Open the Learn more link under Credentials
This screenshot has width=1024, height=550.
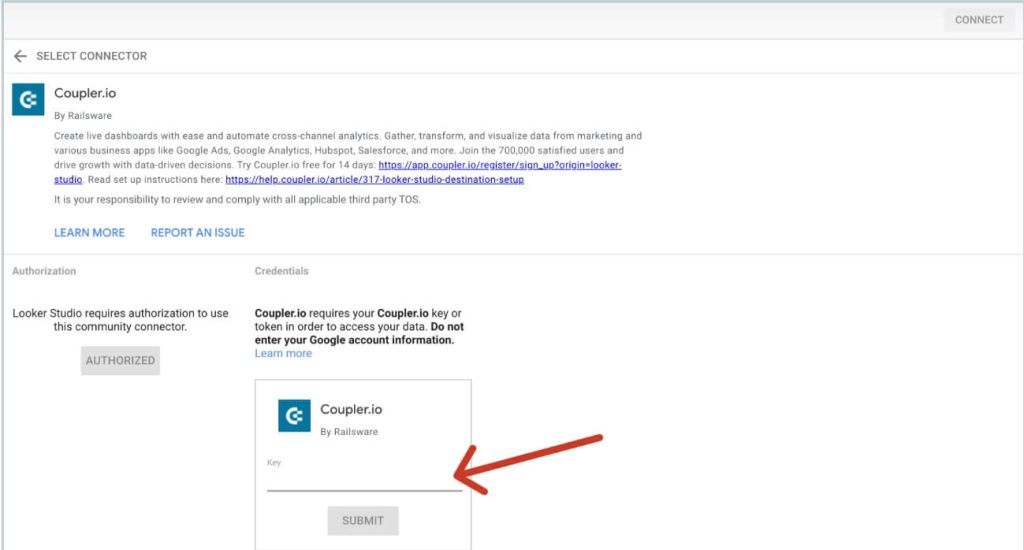pyautogui.click(x=283, y=353)
